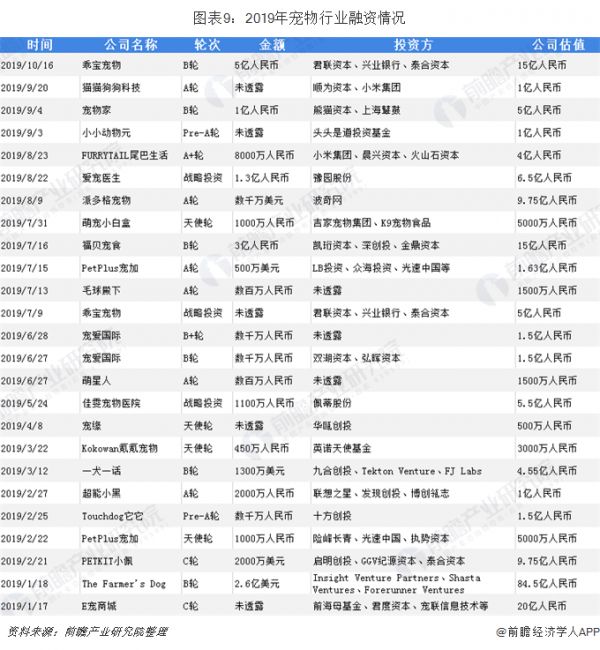Click the amount 1300万美元
Viewport: 600px width, 650px height.
point(260,471)
